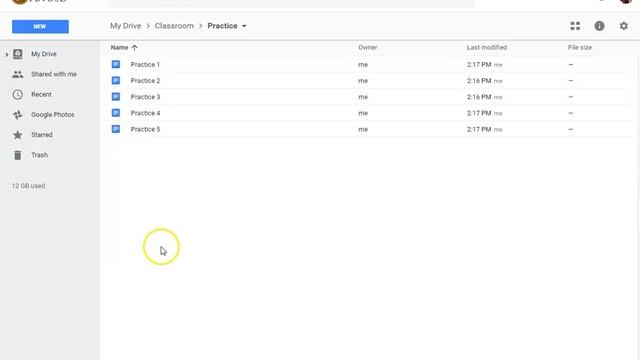
Task: Open Practice folder dropdown arrow
Action: [x=244, y=26]
